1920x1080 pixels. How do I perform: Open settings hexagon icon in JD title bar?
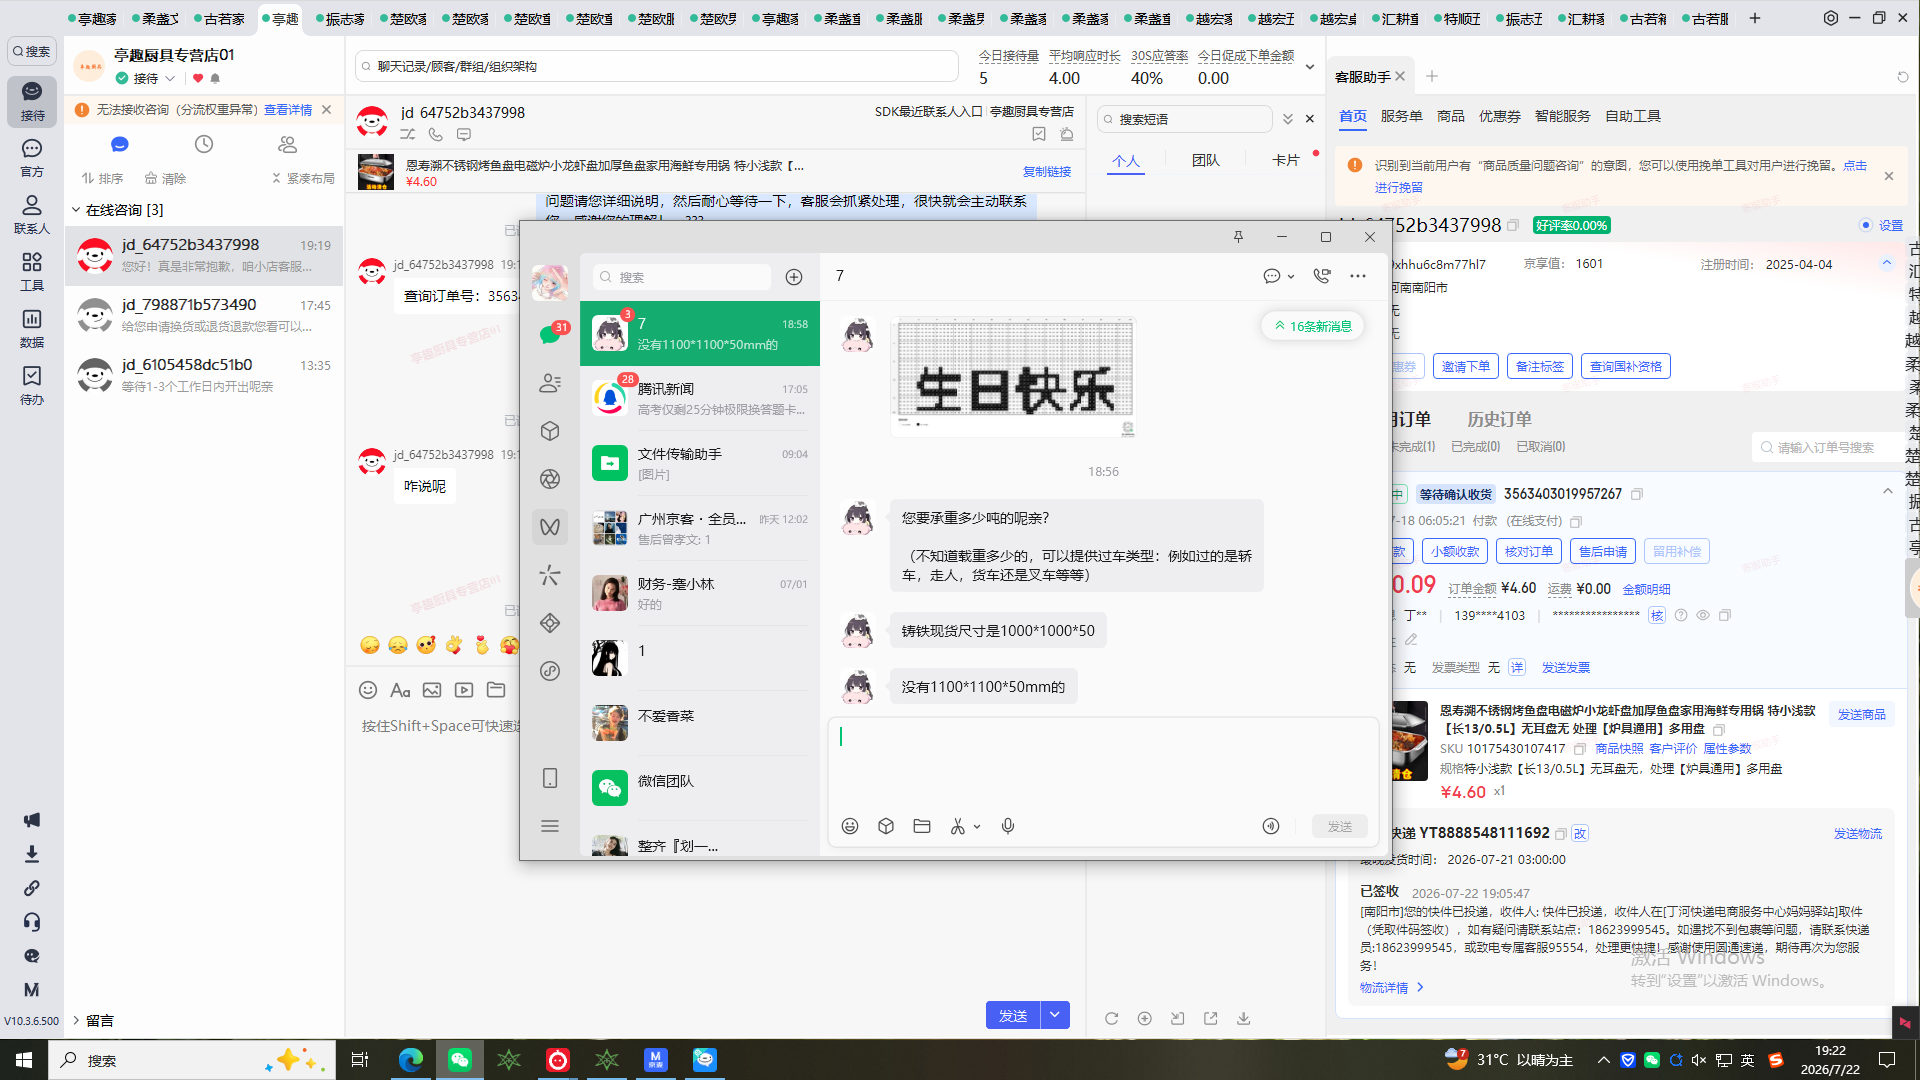(x=1831, y=18)
